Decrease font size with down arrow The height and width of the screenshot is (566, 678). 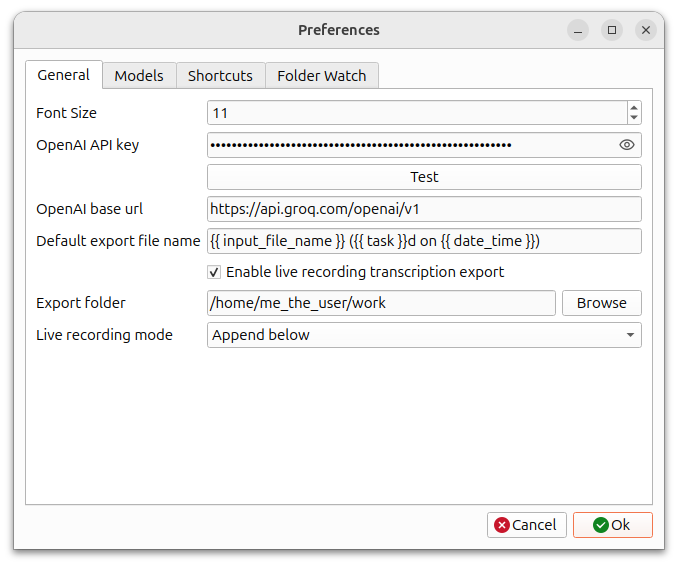click(x=634, y=118)
